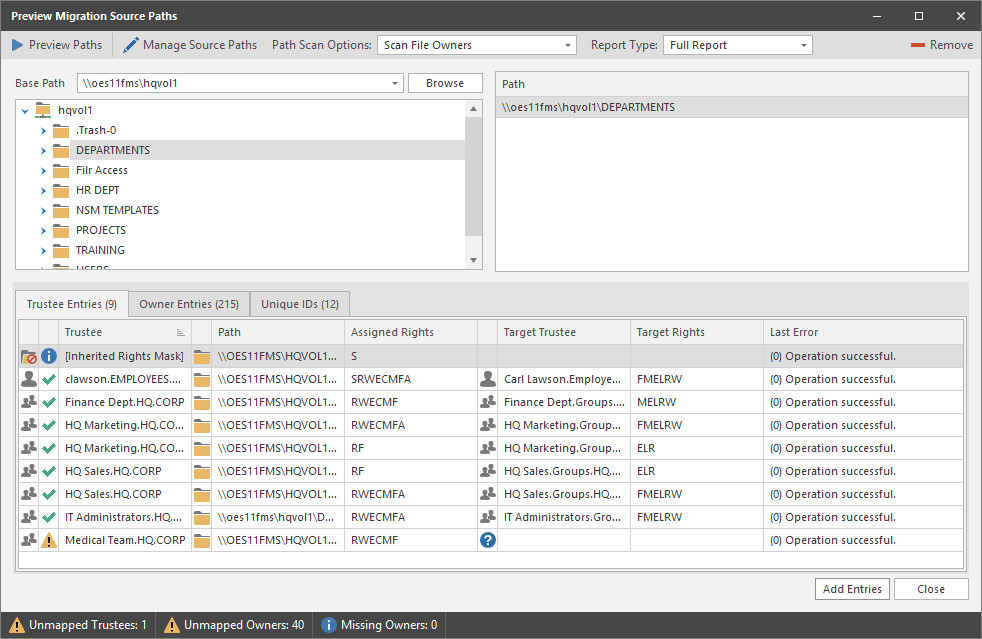
Task: Click the Unmapped Trustees warning icon in status bar
Action: click(17, 625)
